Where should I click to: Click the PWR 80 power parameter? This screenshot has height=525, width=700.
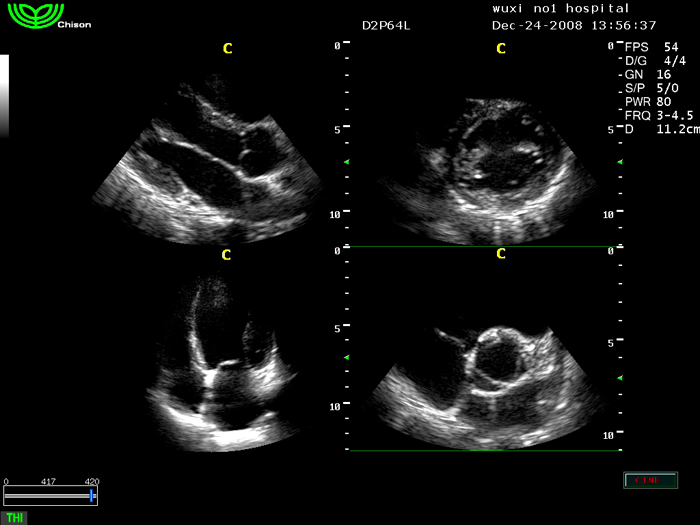648,102
